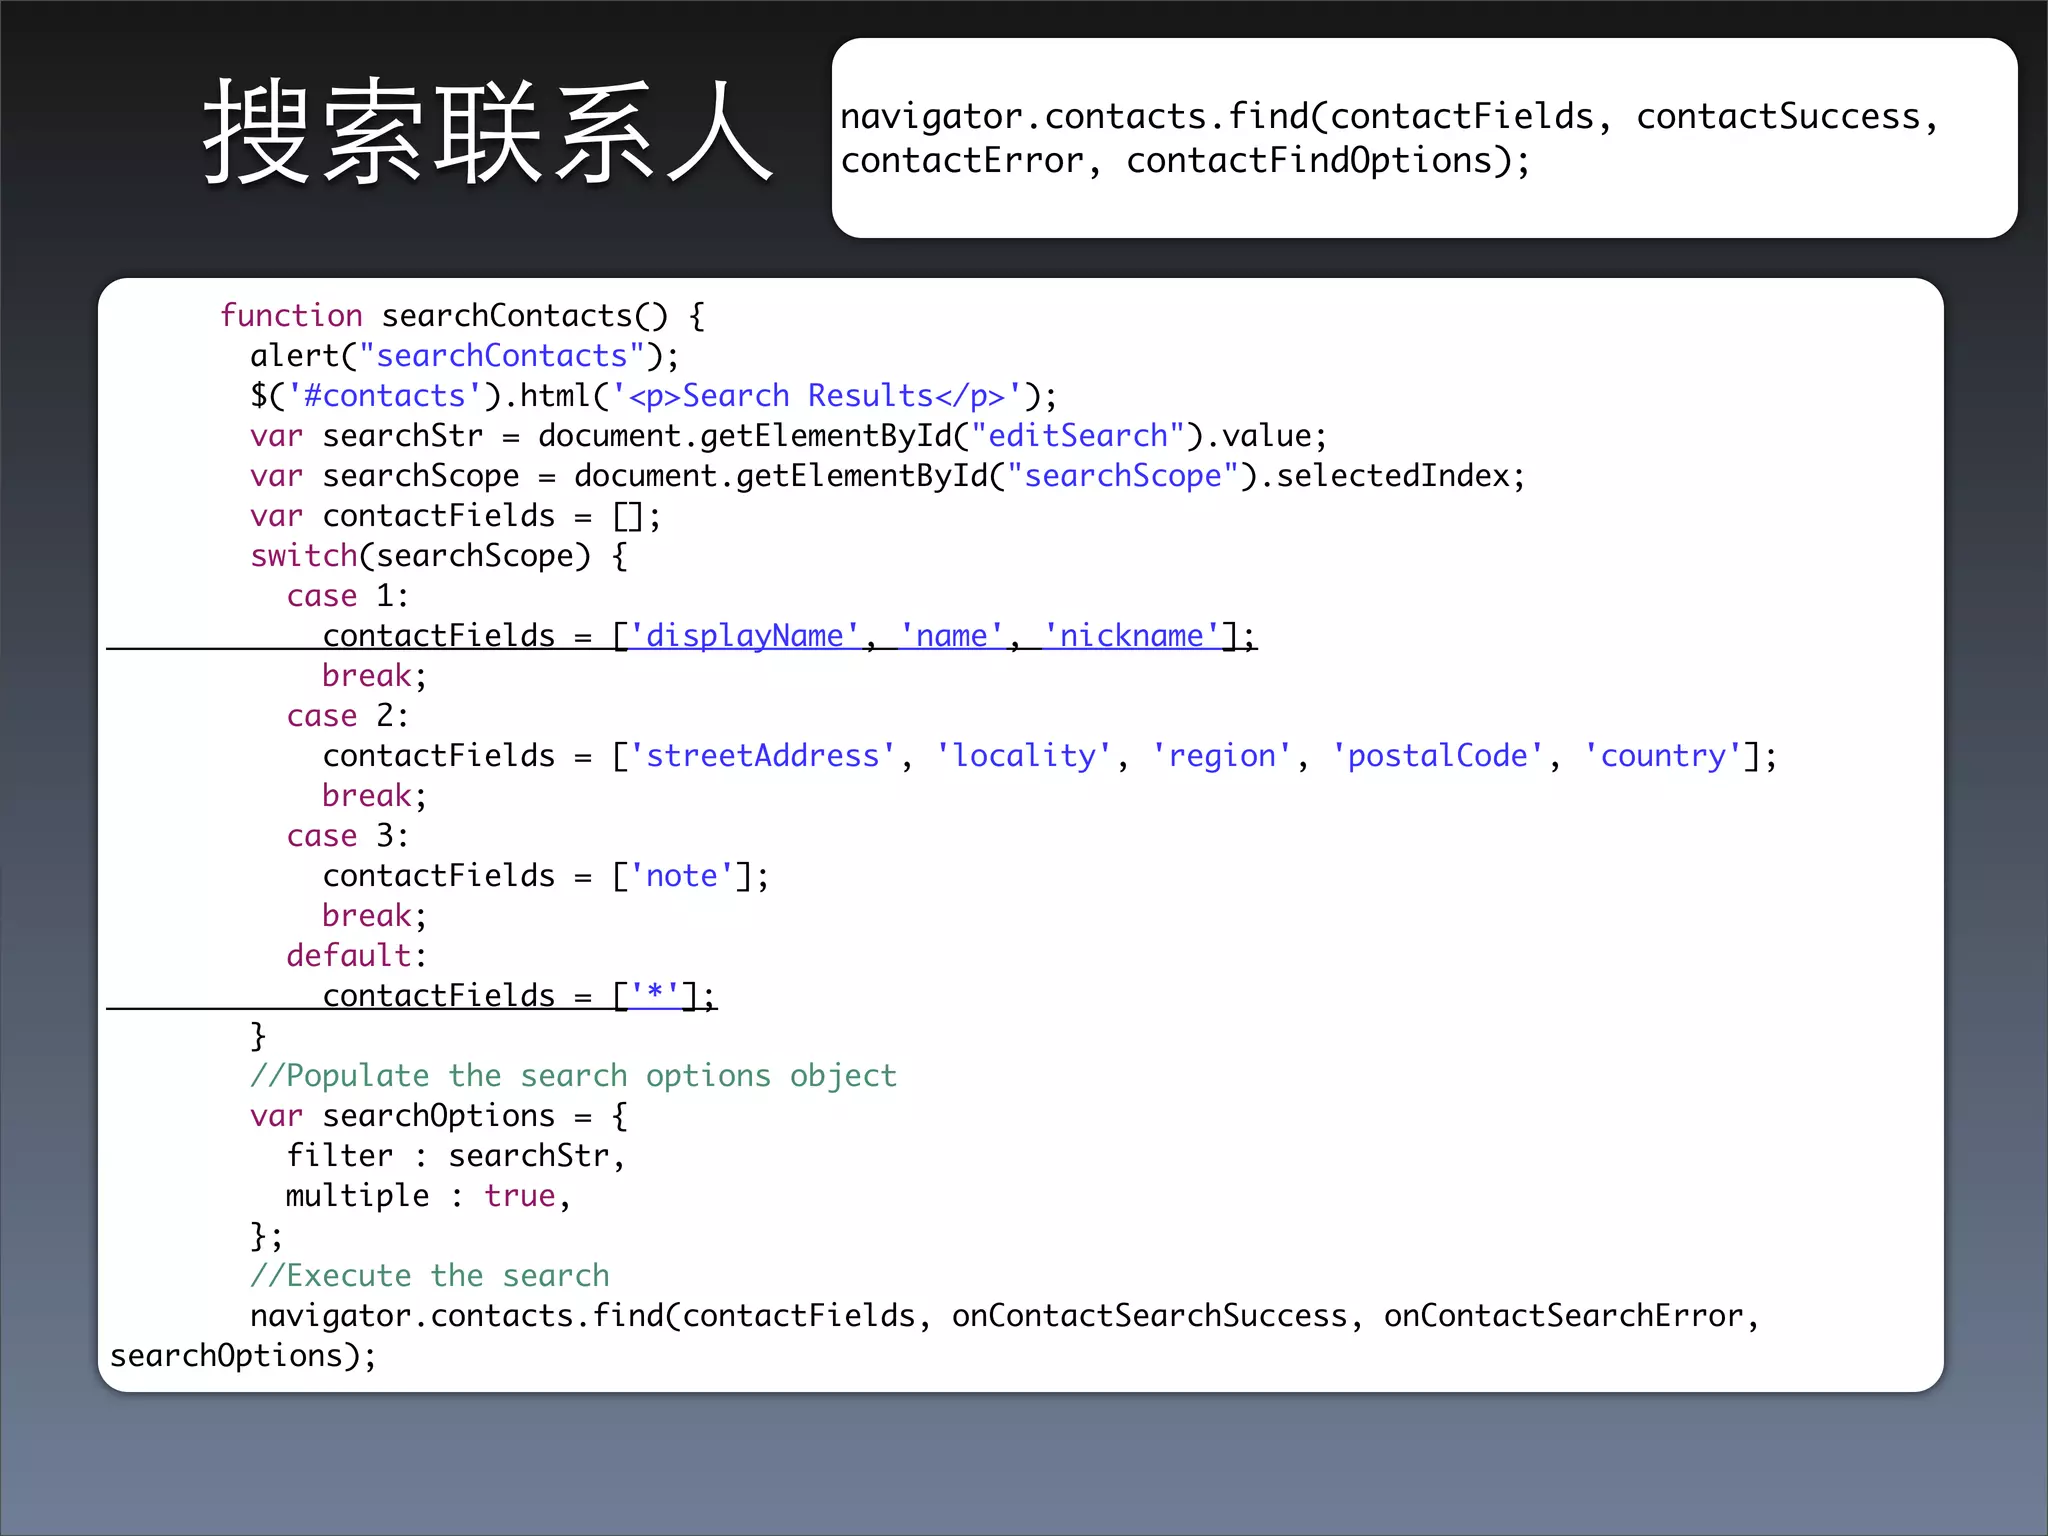Click the case 1: label
The width and height of the screenshot is (2048, 1536).
pos(348,596)
